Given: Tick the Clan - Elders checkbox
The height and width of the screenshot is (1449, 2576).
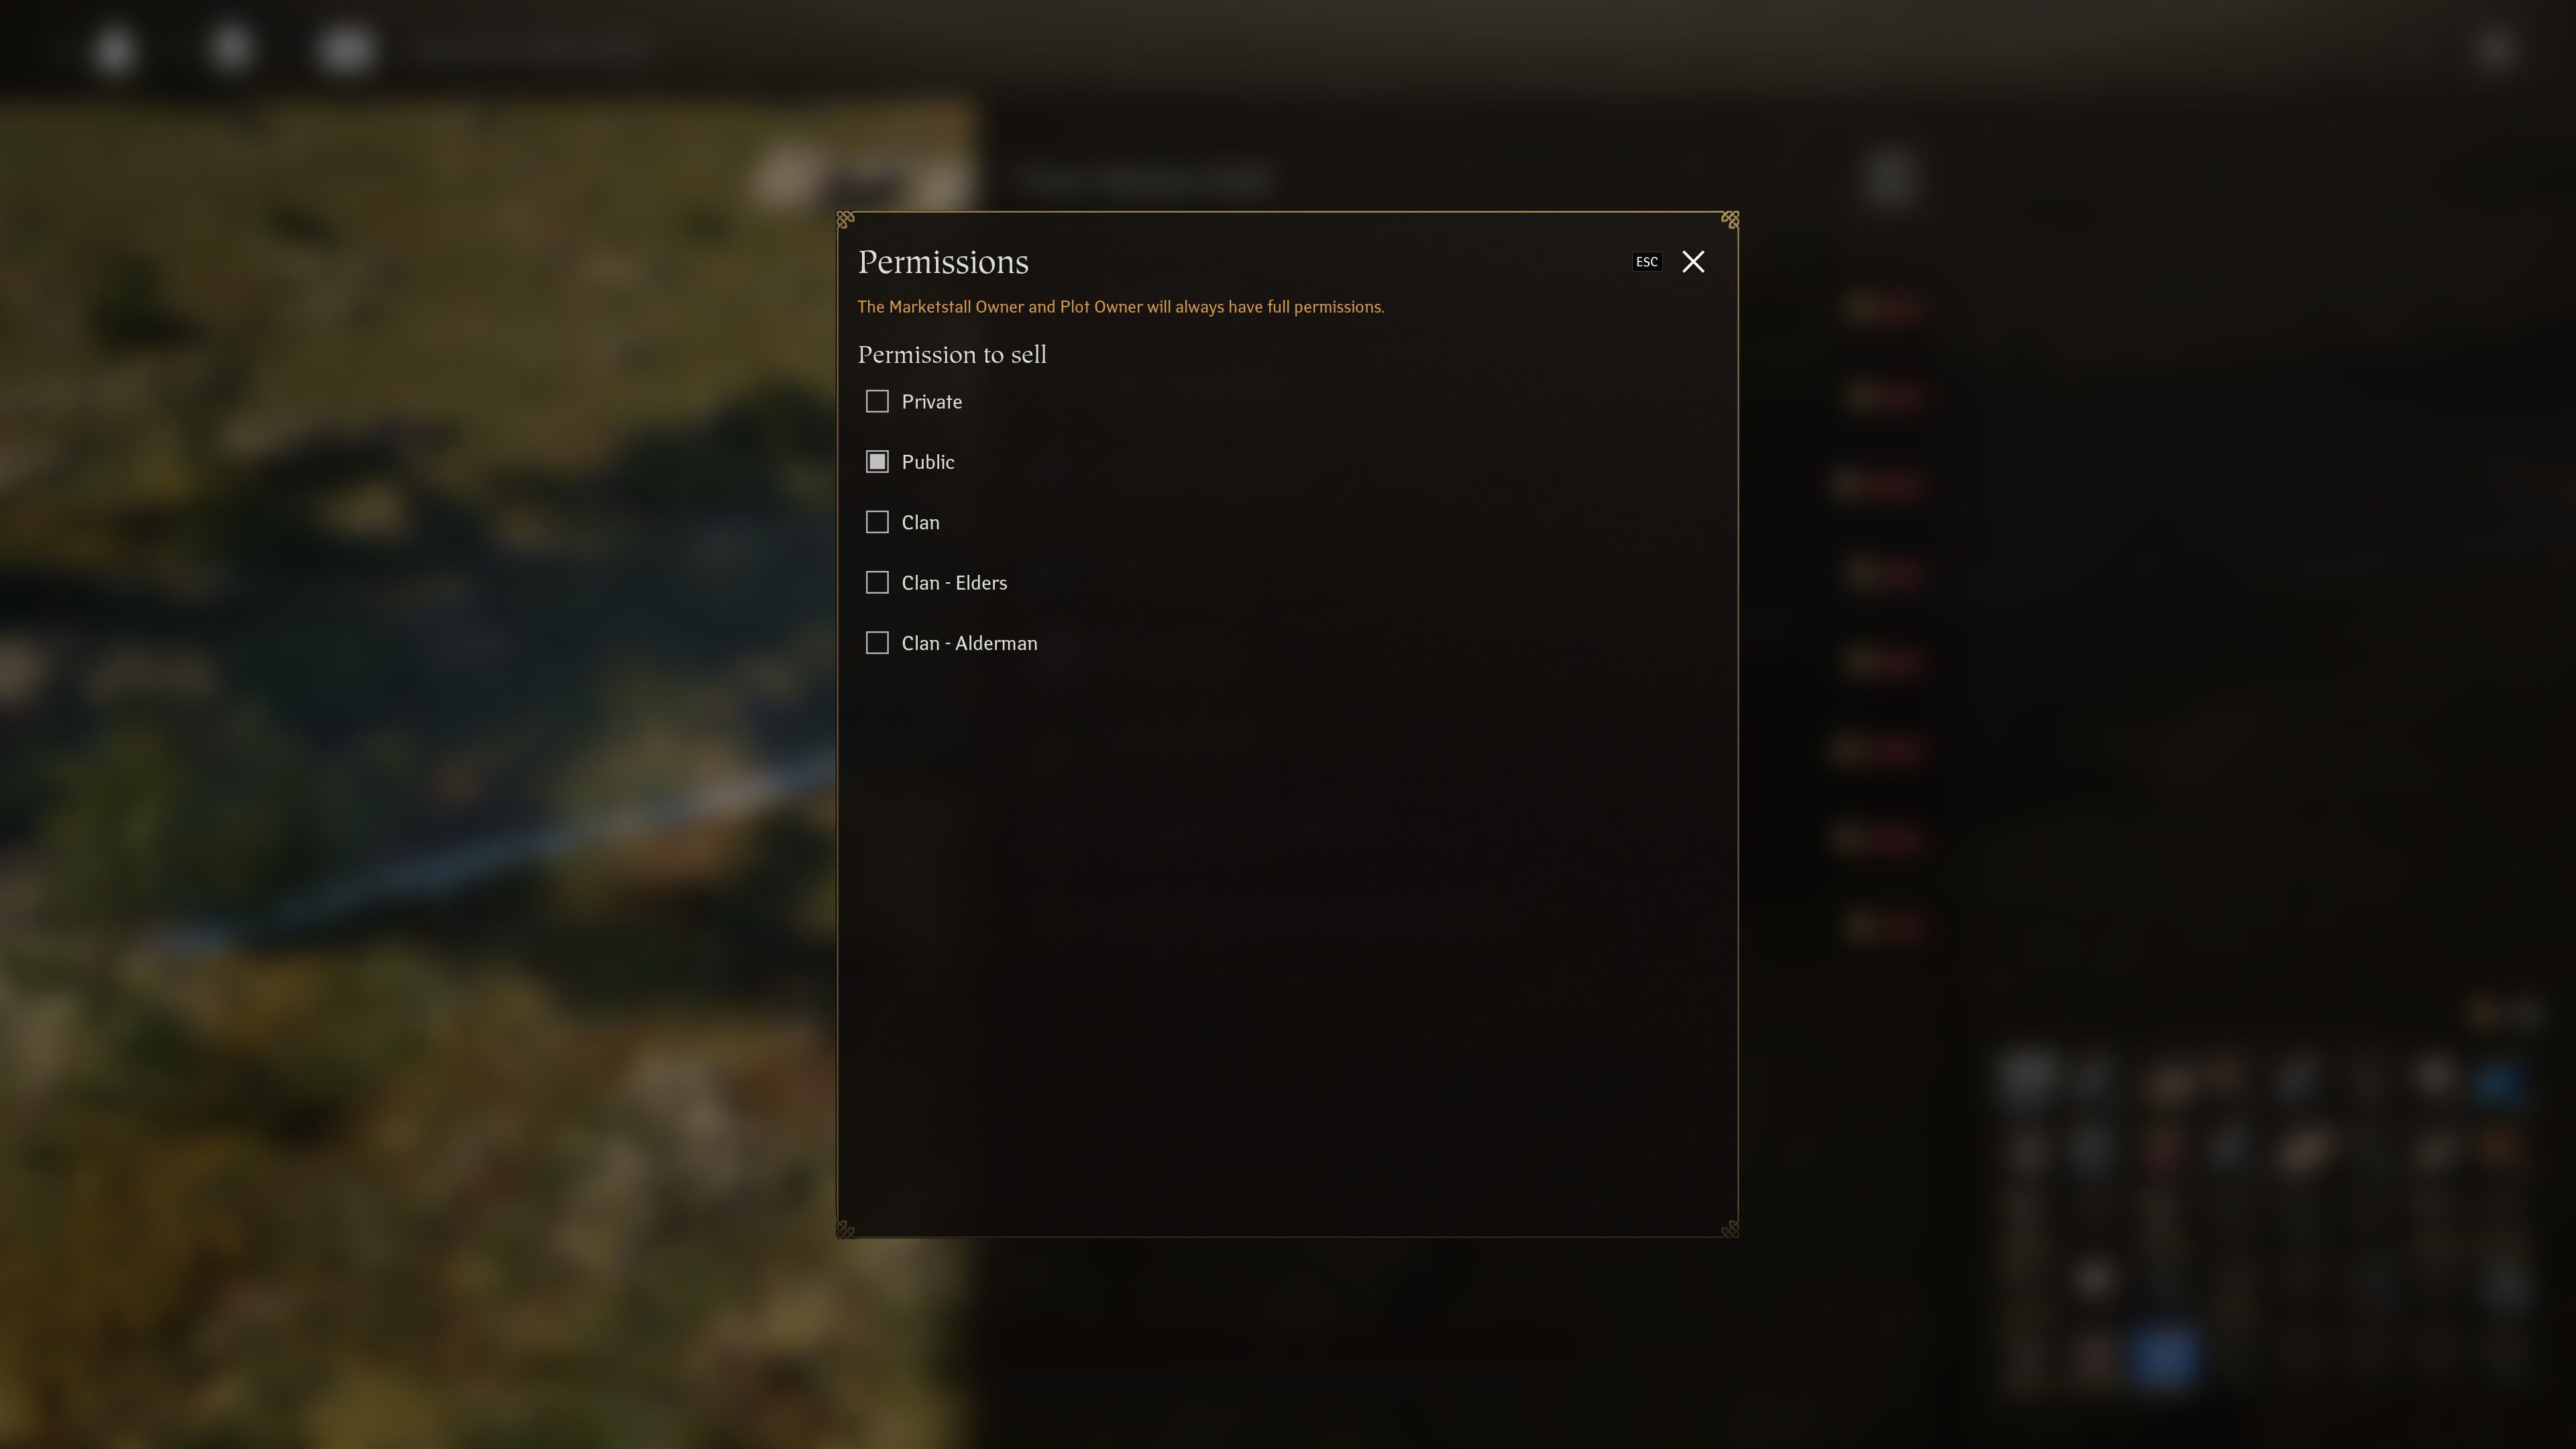Looking at the screenshot, I should 877,582.
